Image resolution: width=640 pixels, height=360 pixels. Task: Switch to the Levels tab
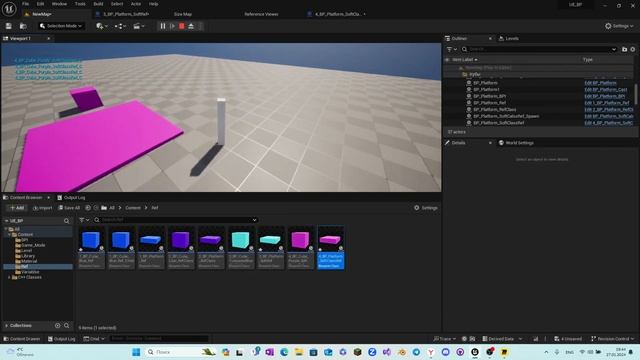pos(509,38)
